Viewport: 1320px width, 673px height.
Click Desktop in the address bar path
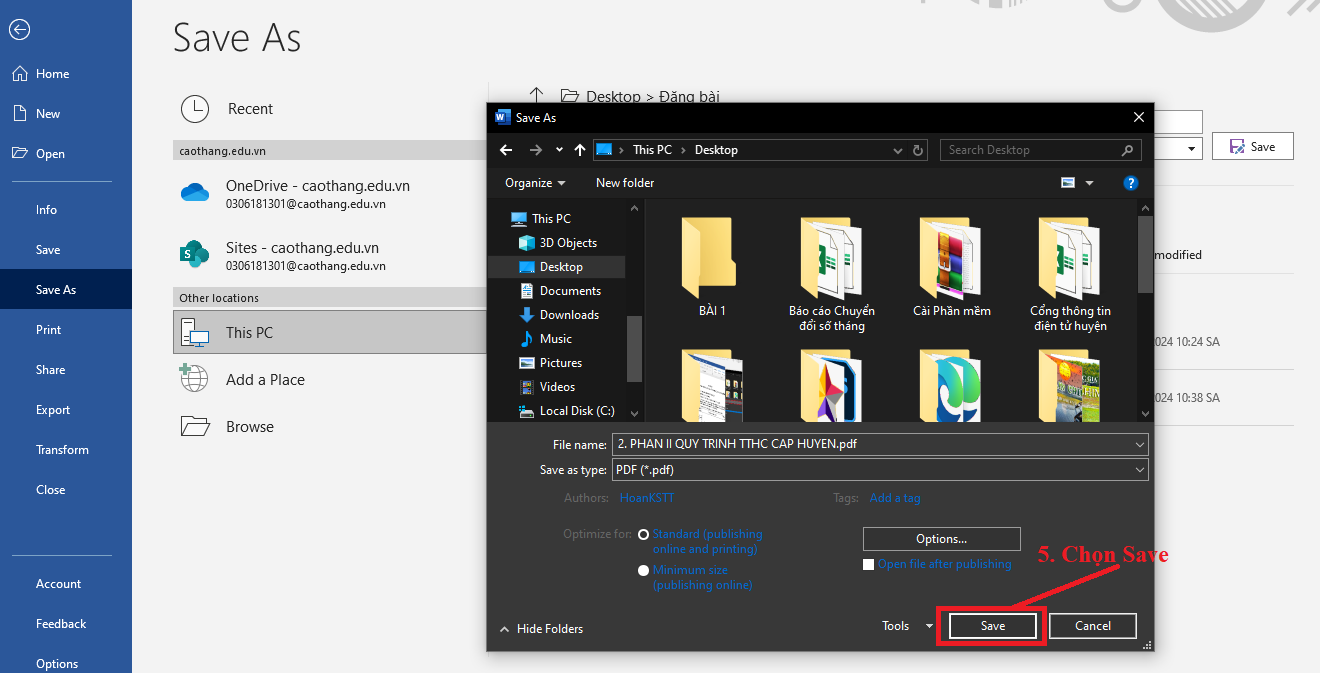[x=716, y=150]
